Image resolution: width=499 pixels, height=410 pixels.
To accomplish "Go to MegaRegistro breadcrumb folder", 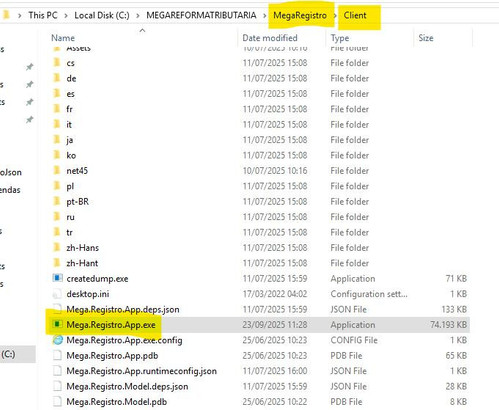I will (x=300, y=15).
